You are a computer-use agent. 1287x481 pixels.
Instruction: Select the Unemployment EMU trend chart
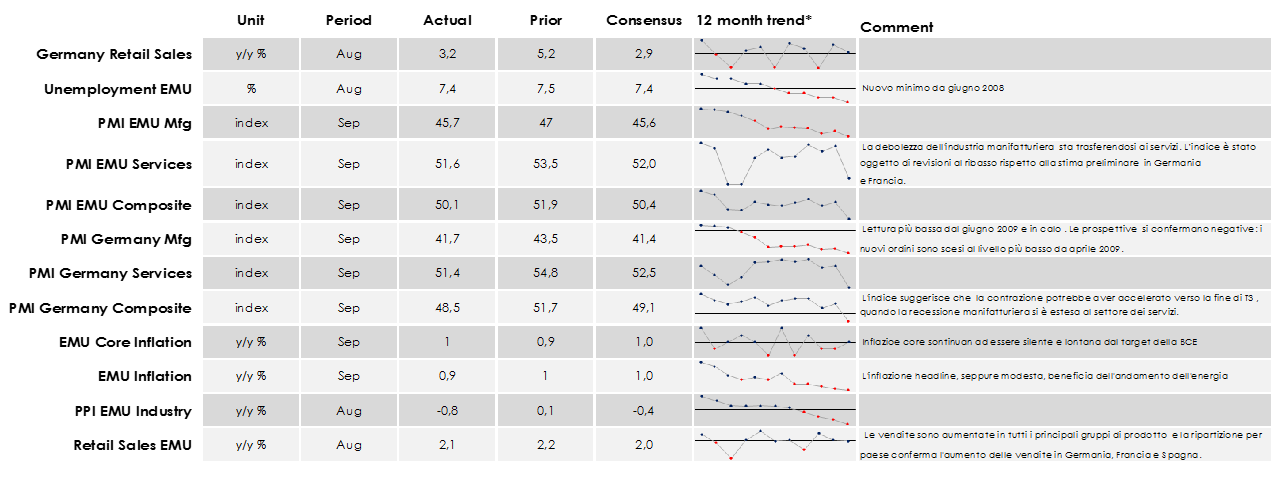tap(775, 88)
